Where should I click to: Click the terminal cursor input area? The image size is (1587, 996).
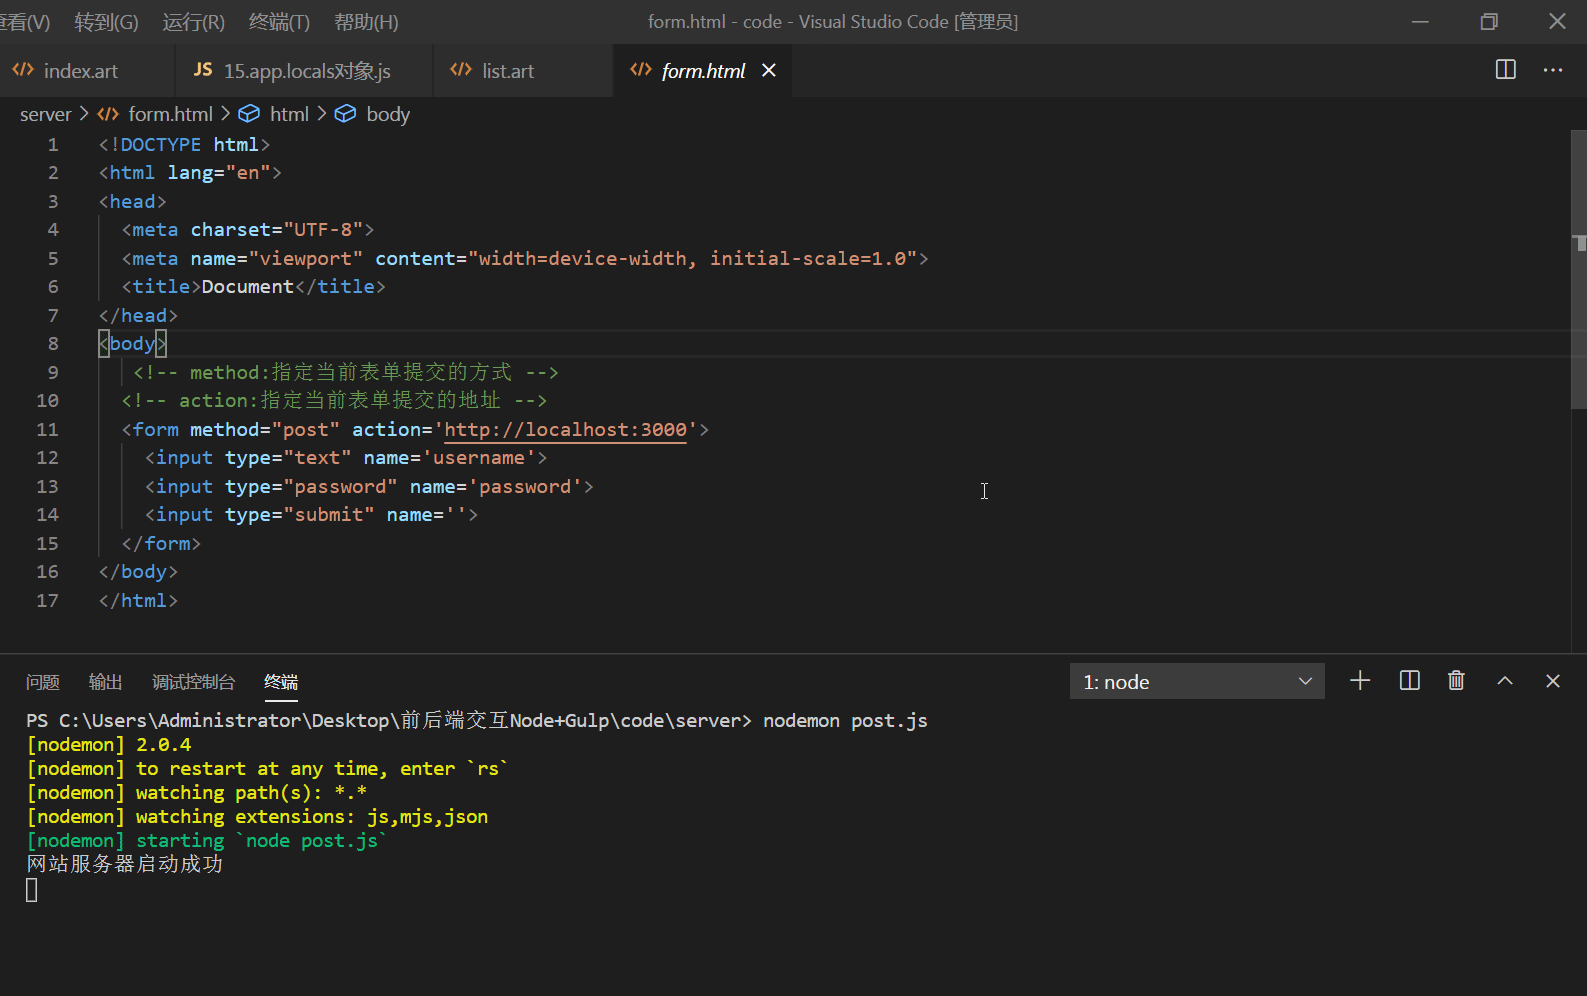[x=32, y=890]
